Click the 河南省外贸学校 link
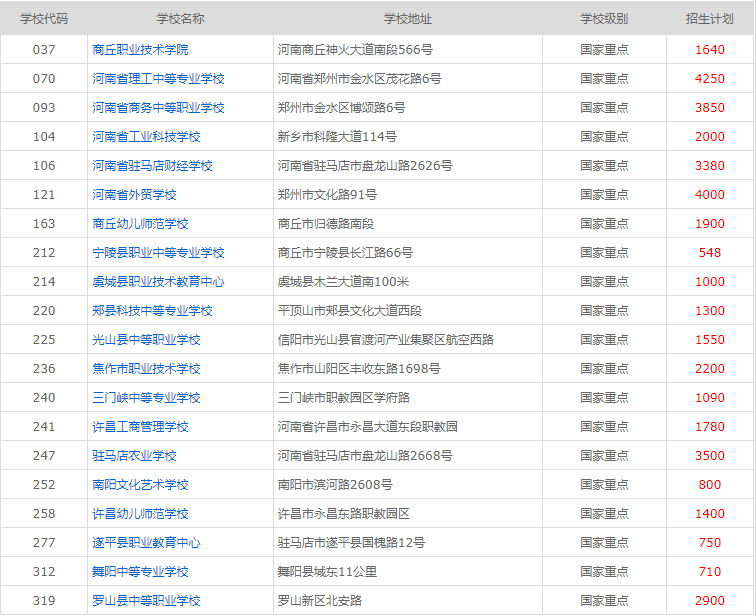The width and height of the screenshot is (756, 616). [x=134, y=194]
